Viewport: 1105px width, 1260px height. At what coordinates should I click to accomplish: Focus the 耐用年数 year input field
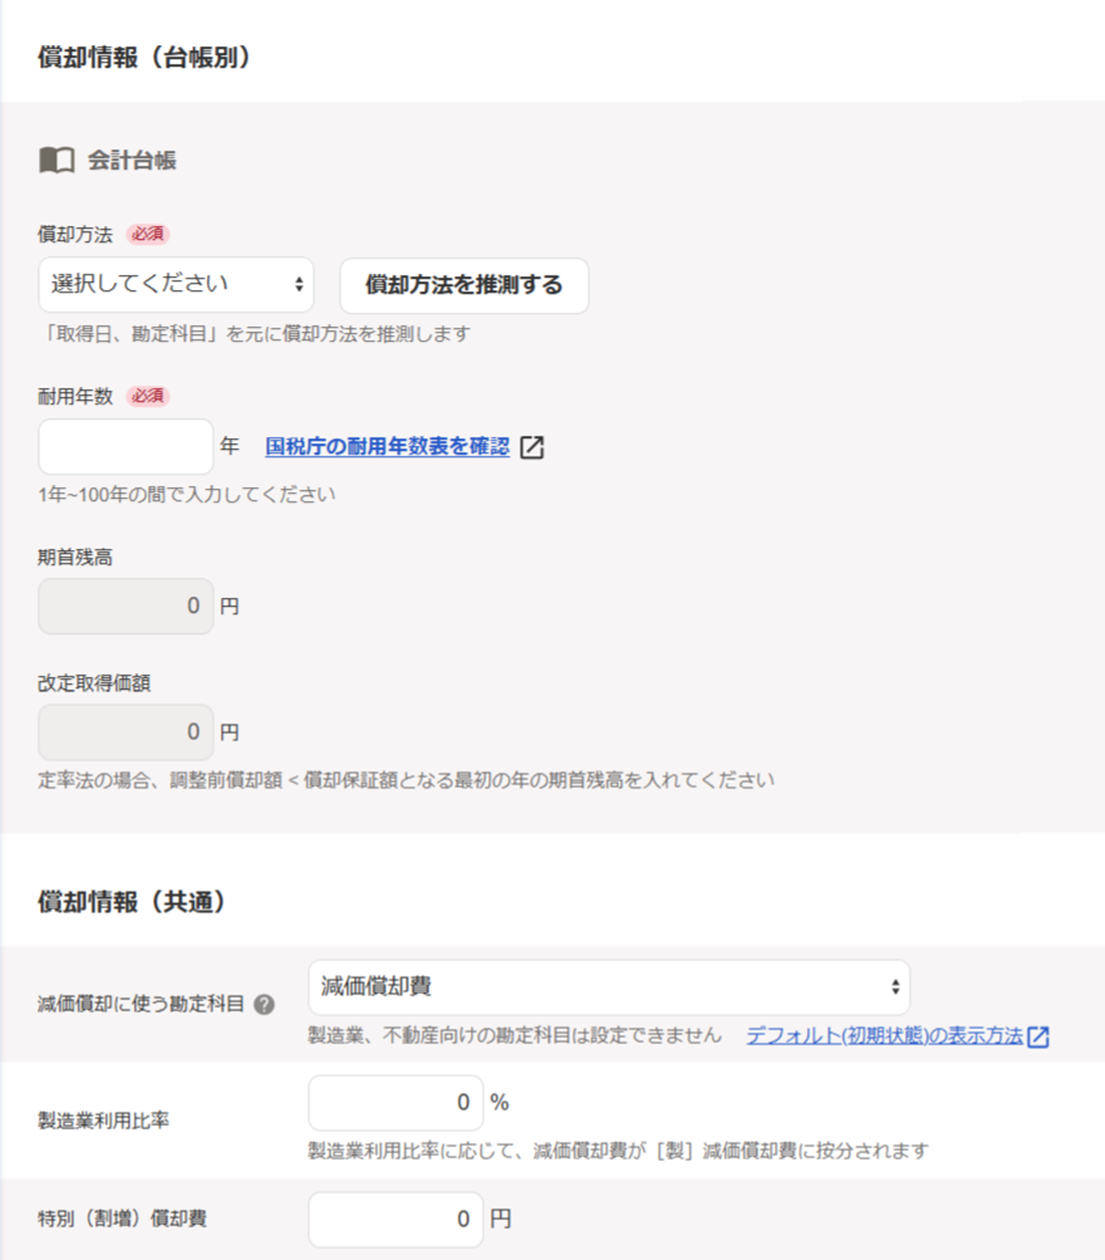pos(126,446)
